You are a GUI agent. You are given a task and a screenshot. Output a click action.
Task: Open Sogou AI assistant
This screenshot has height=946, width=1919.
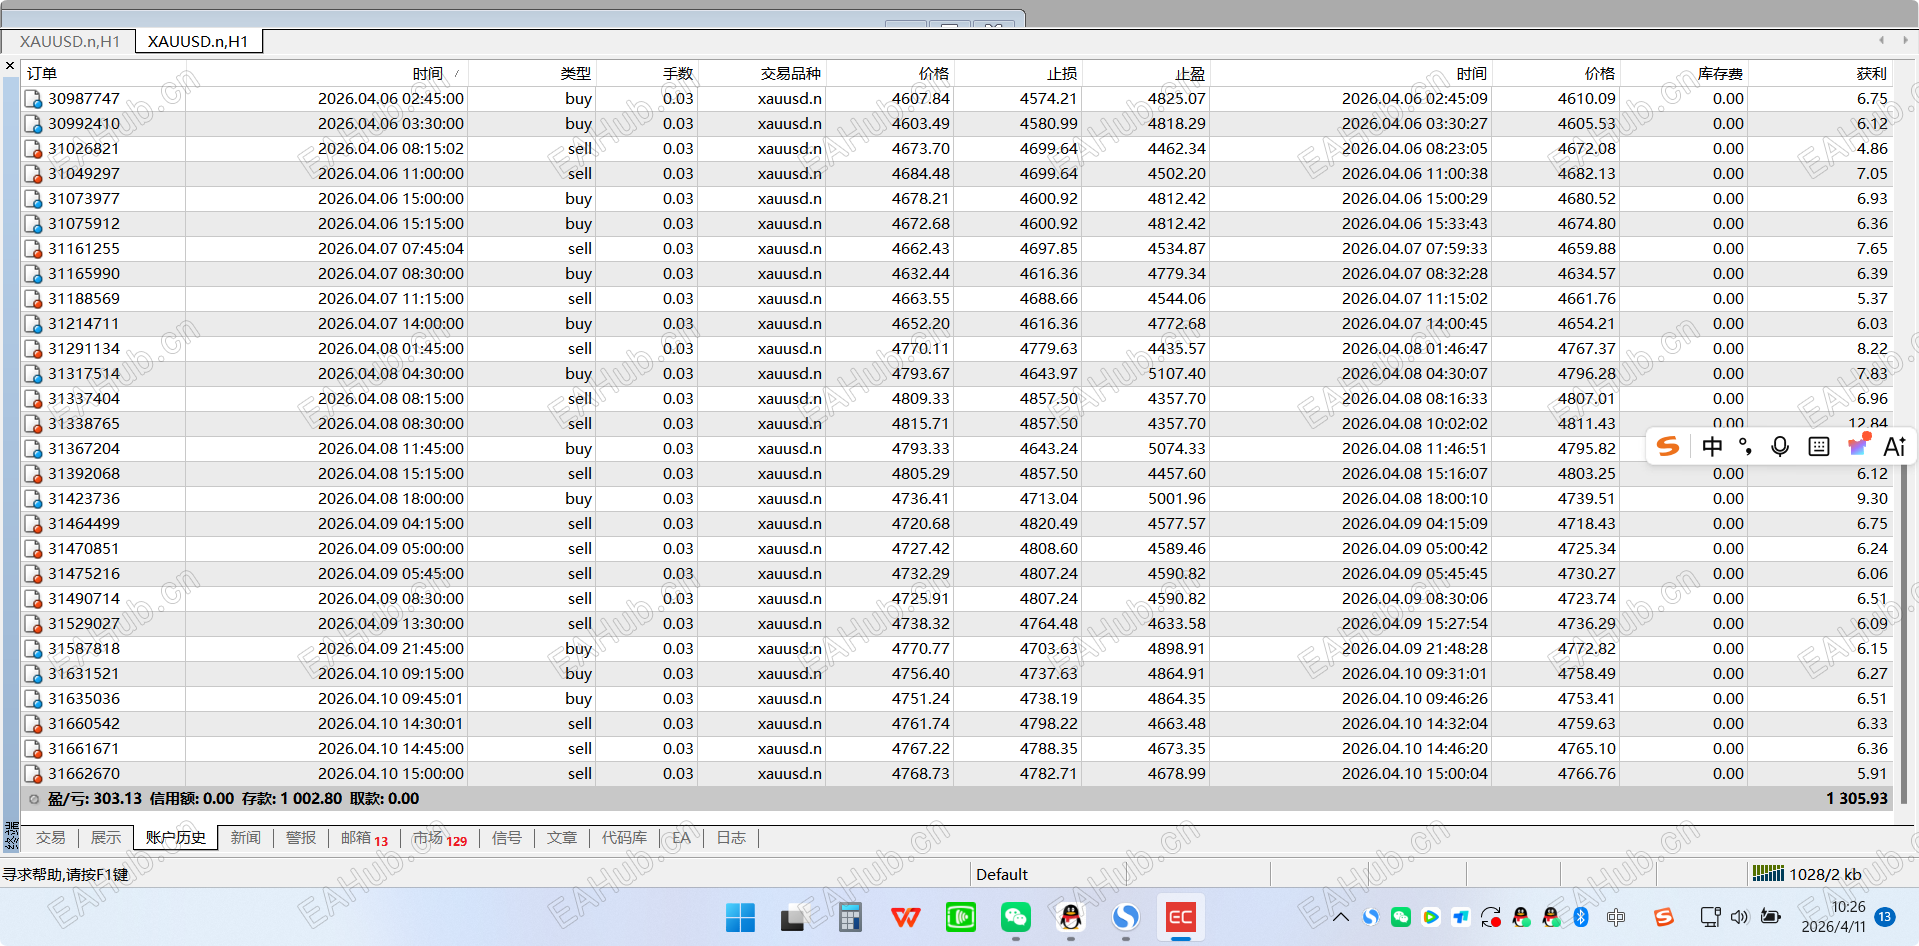[x=1894, y=446]
